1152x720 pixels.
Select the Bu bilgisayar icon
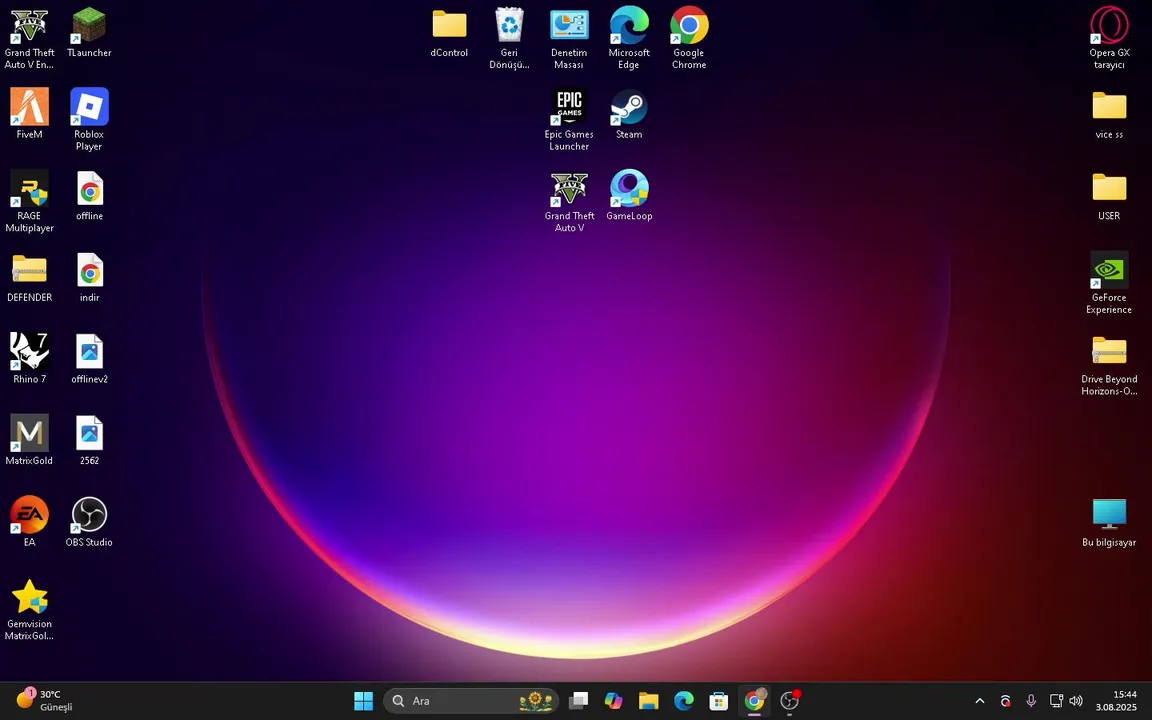[1109, 522]
